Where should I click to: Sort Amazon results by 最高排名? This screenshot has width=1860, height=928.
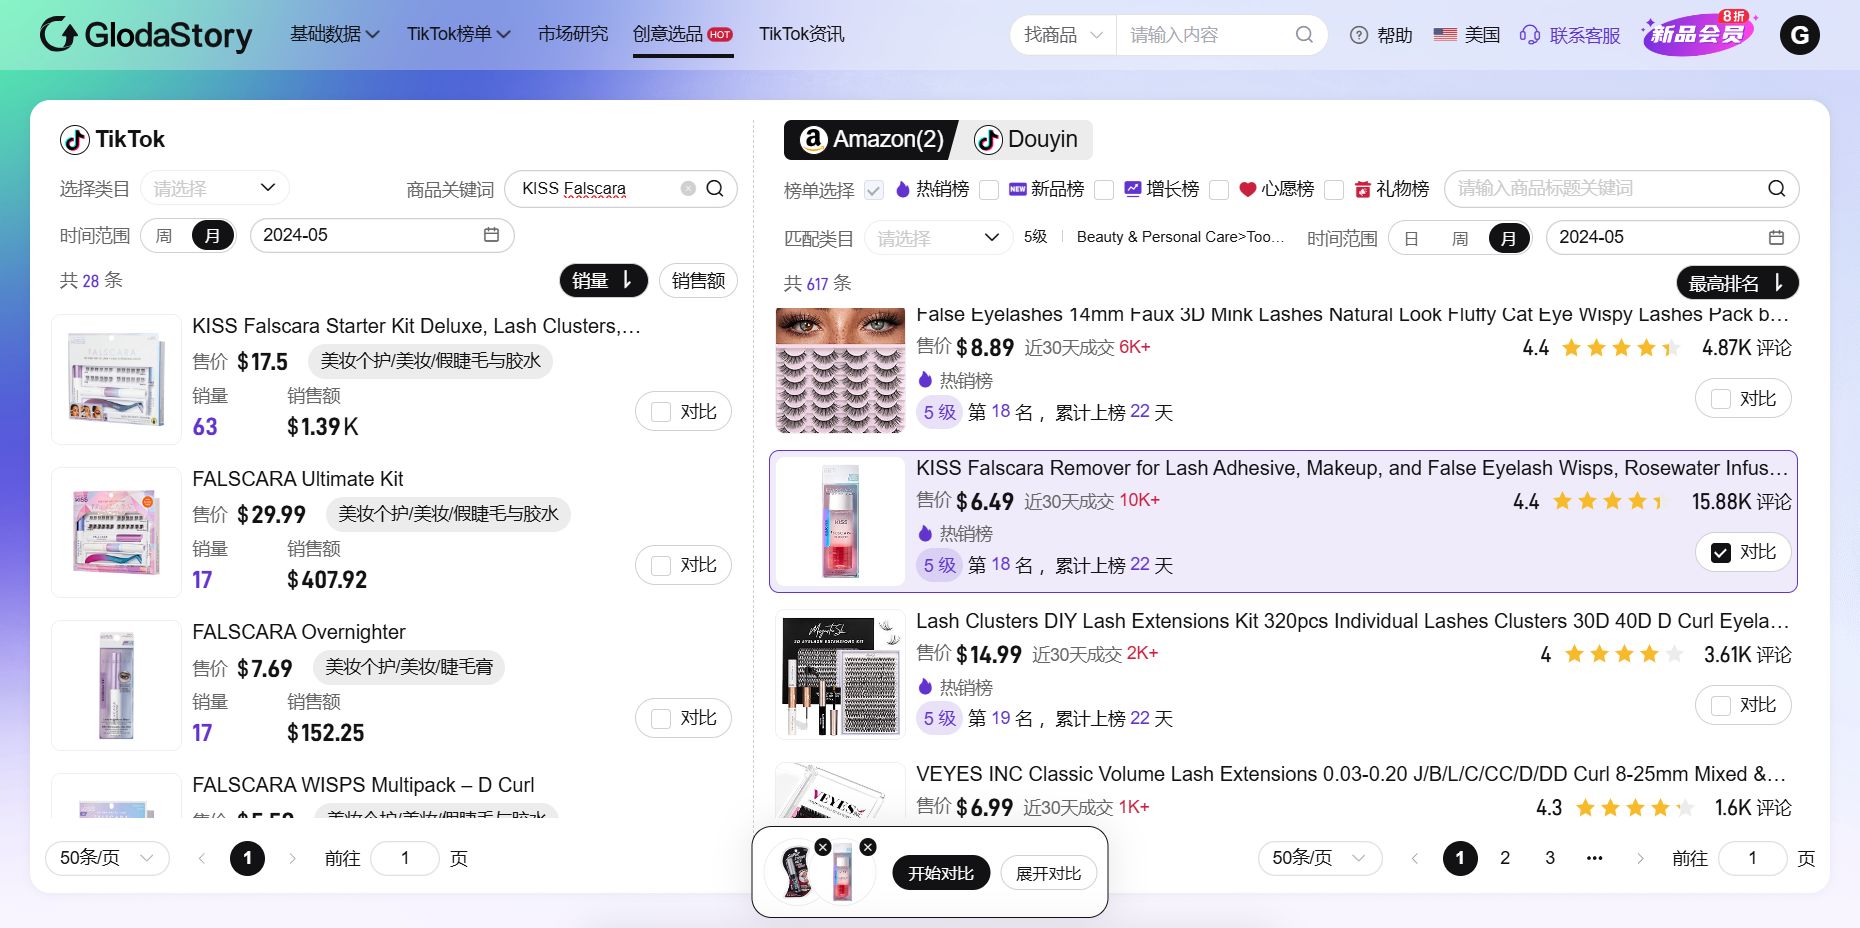(x=1737, y=283)
